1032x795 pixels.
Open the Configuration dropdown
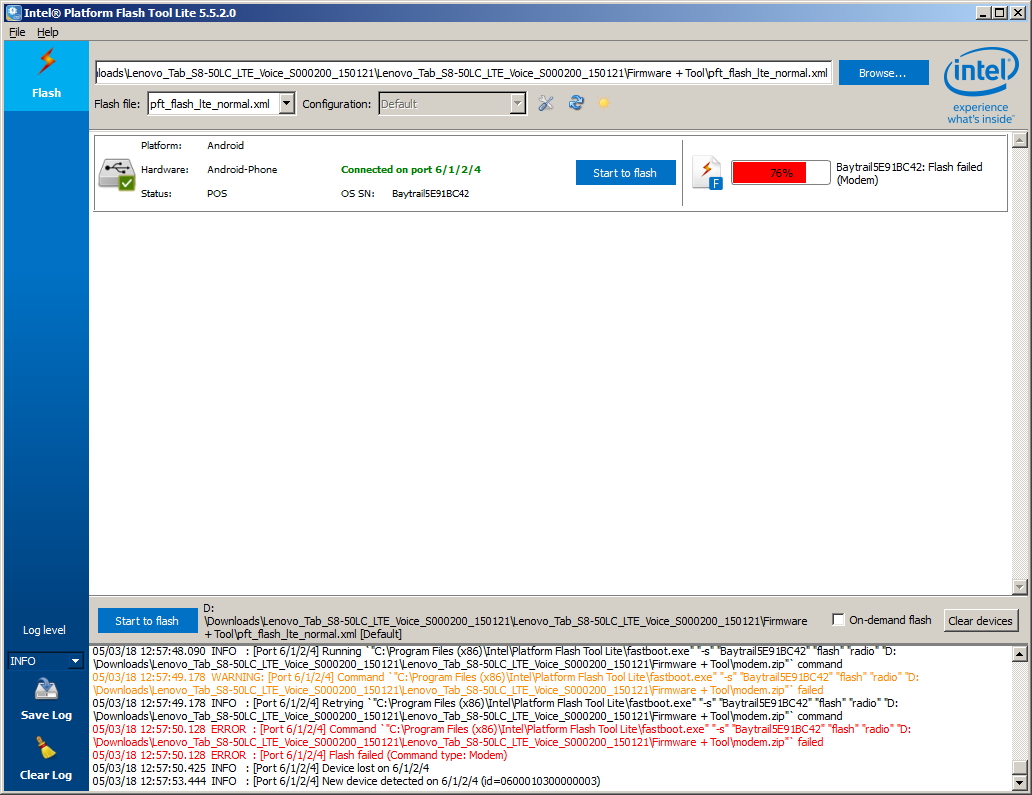518,103
